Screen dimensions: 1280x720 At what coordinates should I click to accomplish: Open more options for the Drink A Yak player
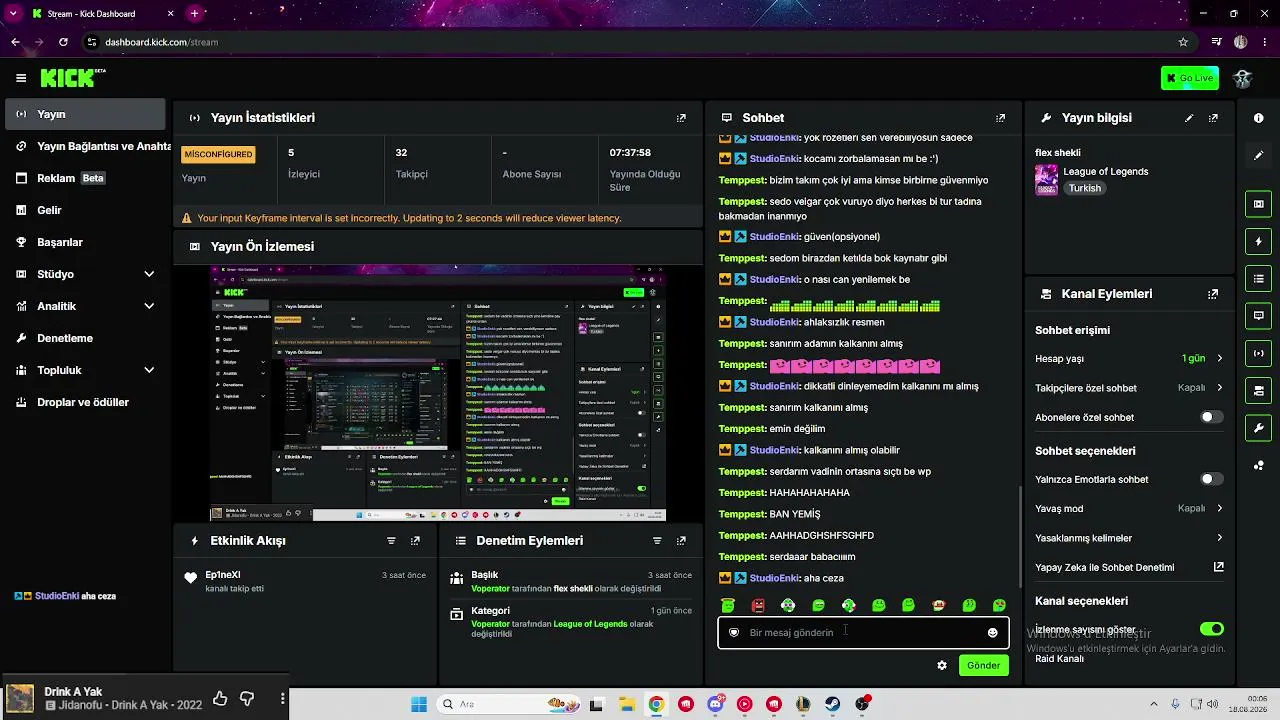[x=283, y=698]
